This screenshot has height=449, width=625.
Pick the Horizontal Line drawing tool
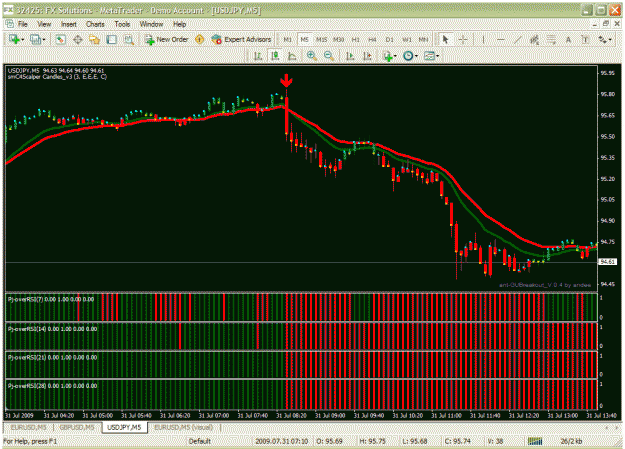(501, 39)
